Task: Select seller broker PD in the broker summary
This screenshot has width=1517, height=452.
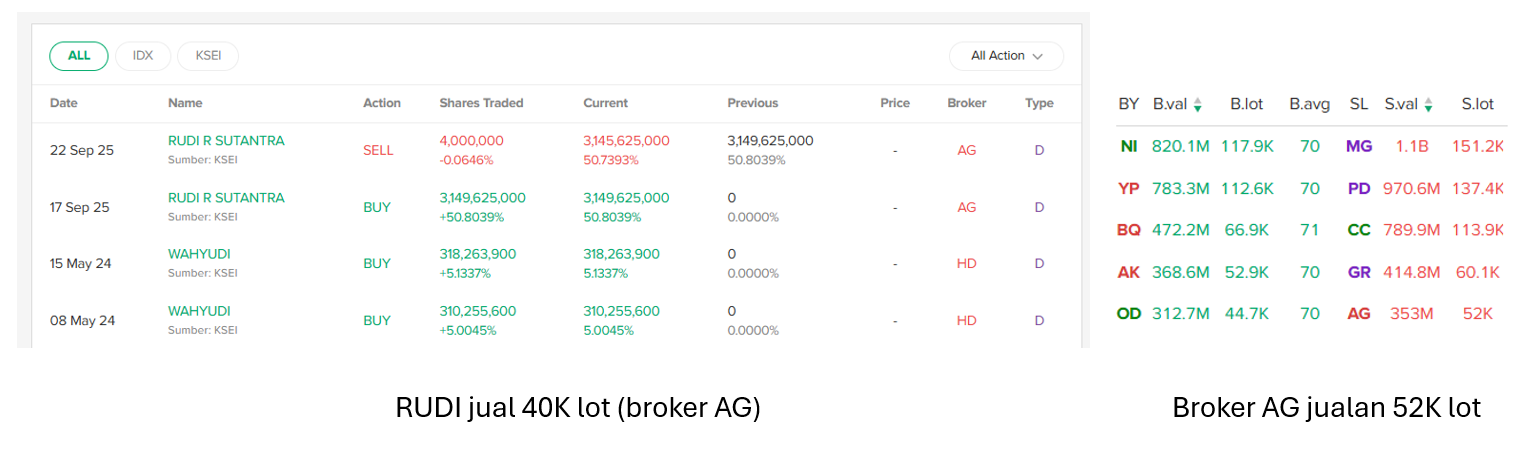Action: (x=1359, y=188)
